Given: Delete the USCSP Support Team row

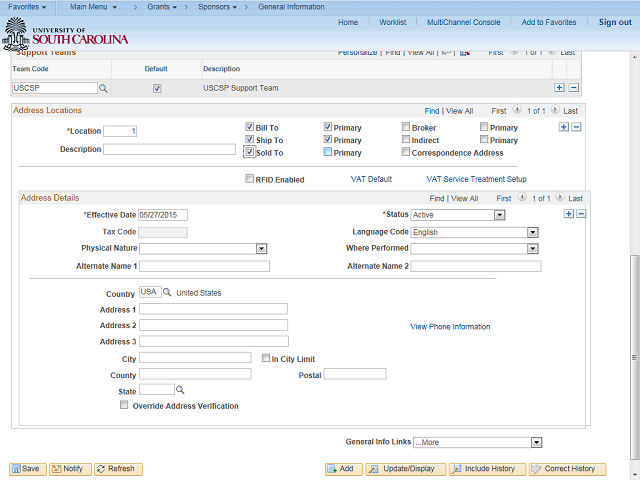Looking at the screenshot, I should click(x=573, y=88).
